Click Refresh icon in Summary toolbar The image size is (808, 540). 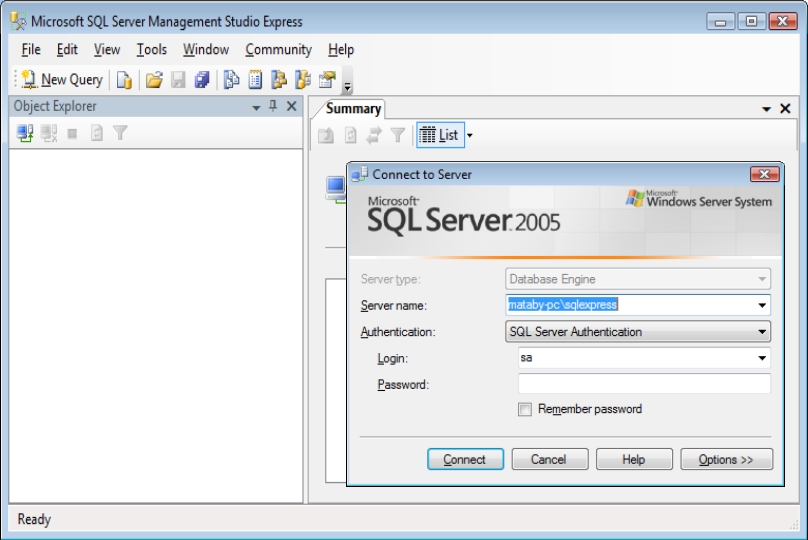tap(350, 136)
